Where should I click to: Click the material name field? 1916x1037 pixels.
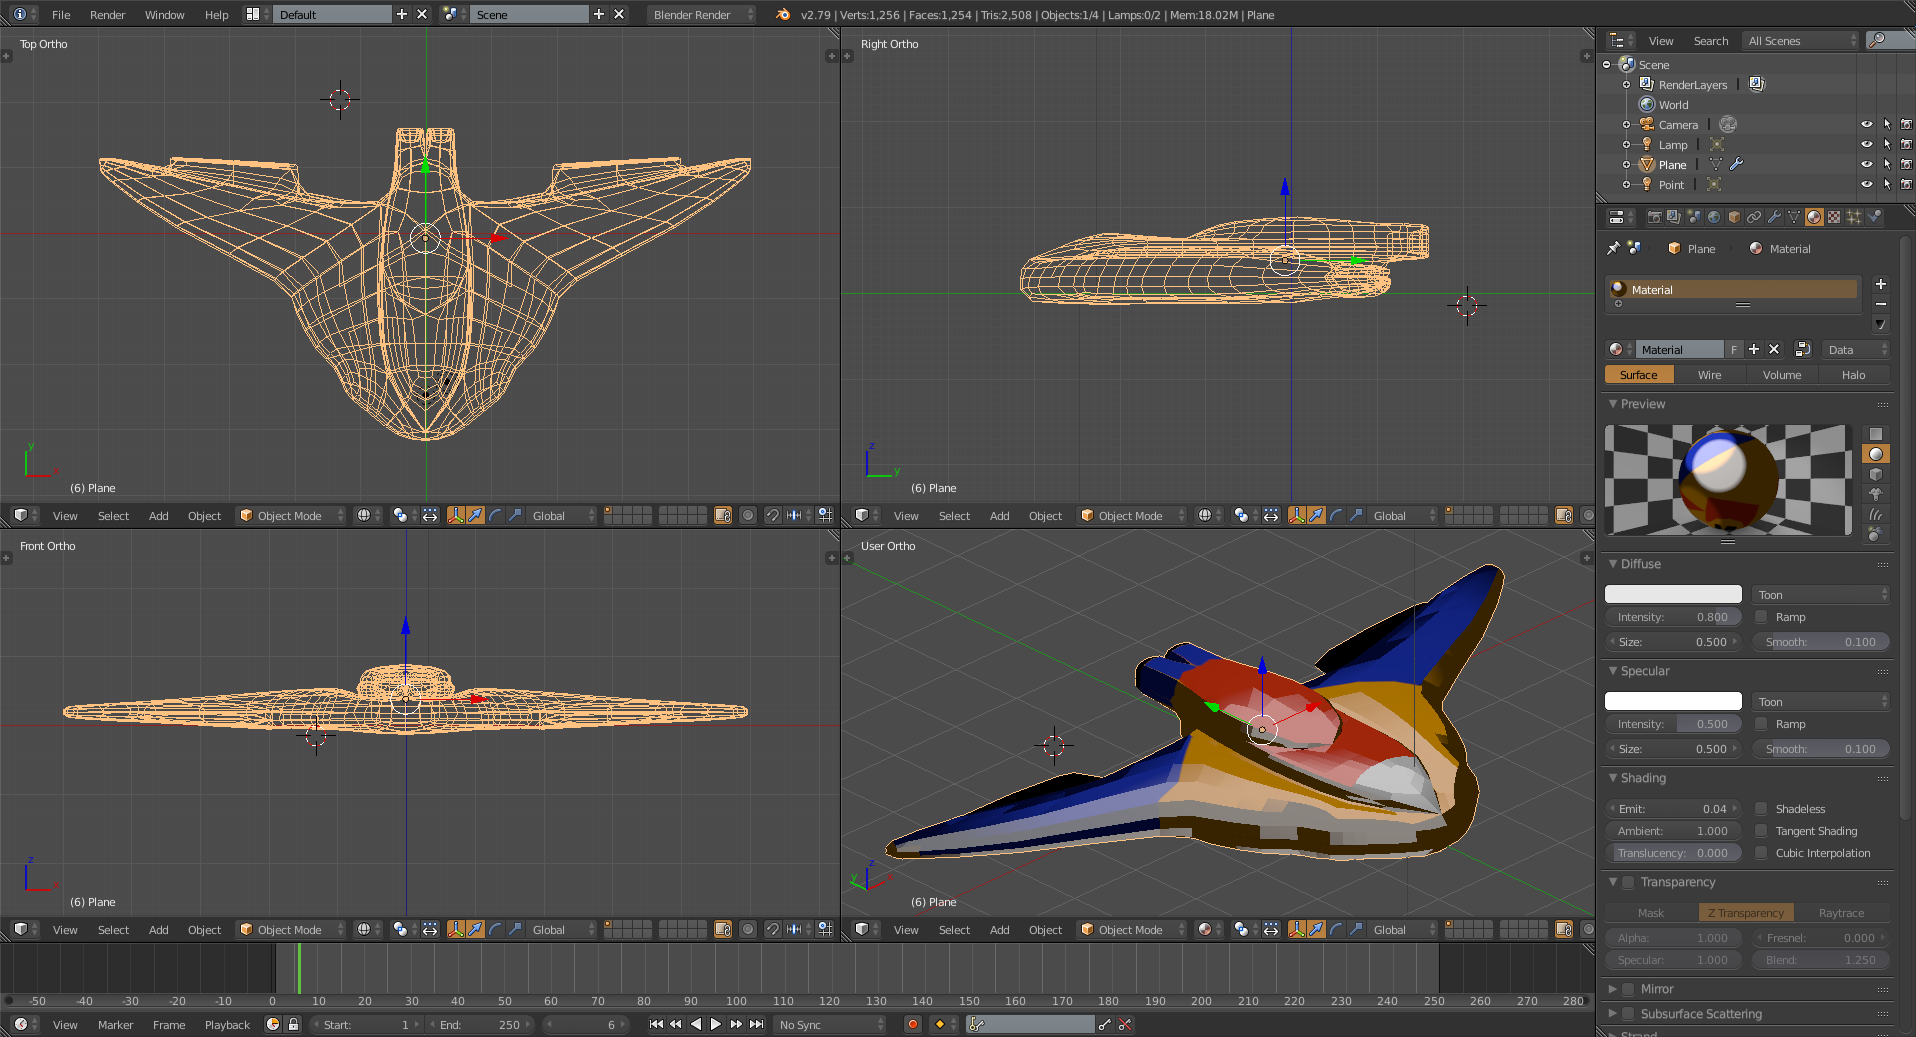[x=1680, y=349]
